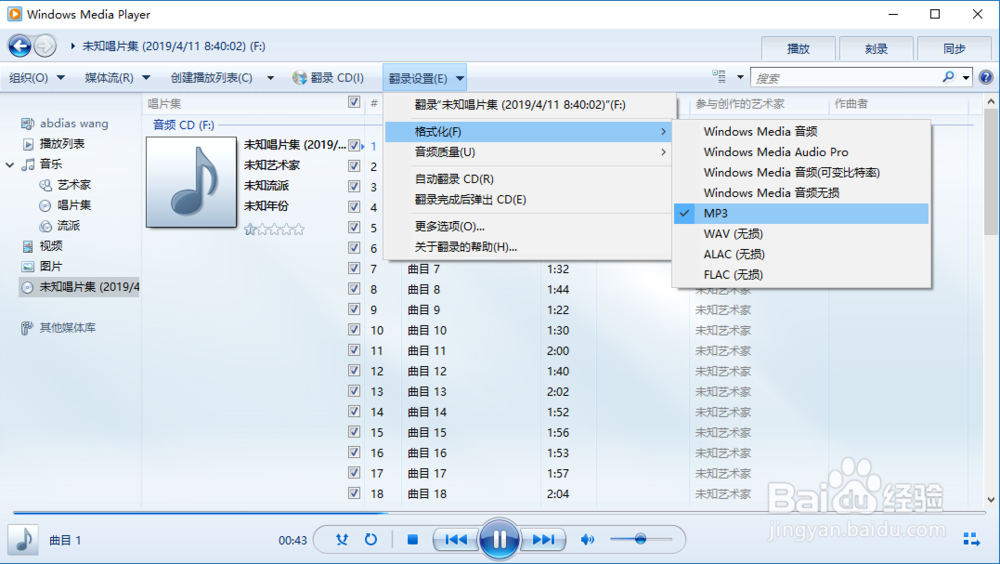Click the Back navigation arrow
The image size is (1000, 564).
click(x=20, y=46)
